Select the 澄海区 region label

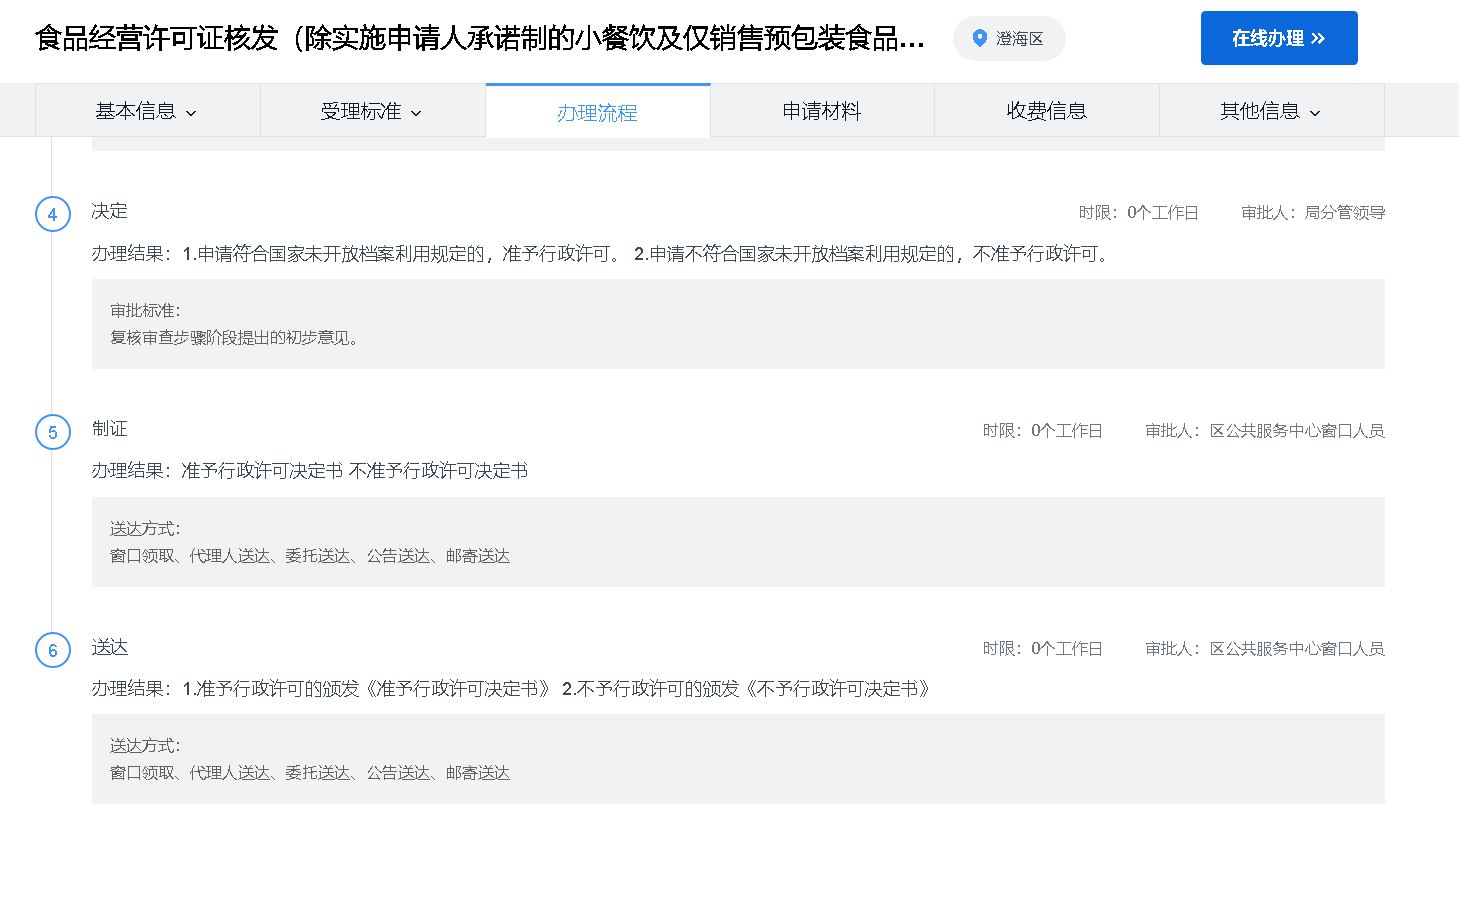1019,39
